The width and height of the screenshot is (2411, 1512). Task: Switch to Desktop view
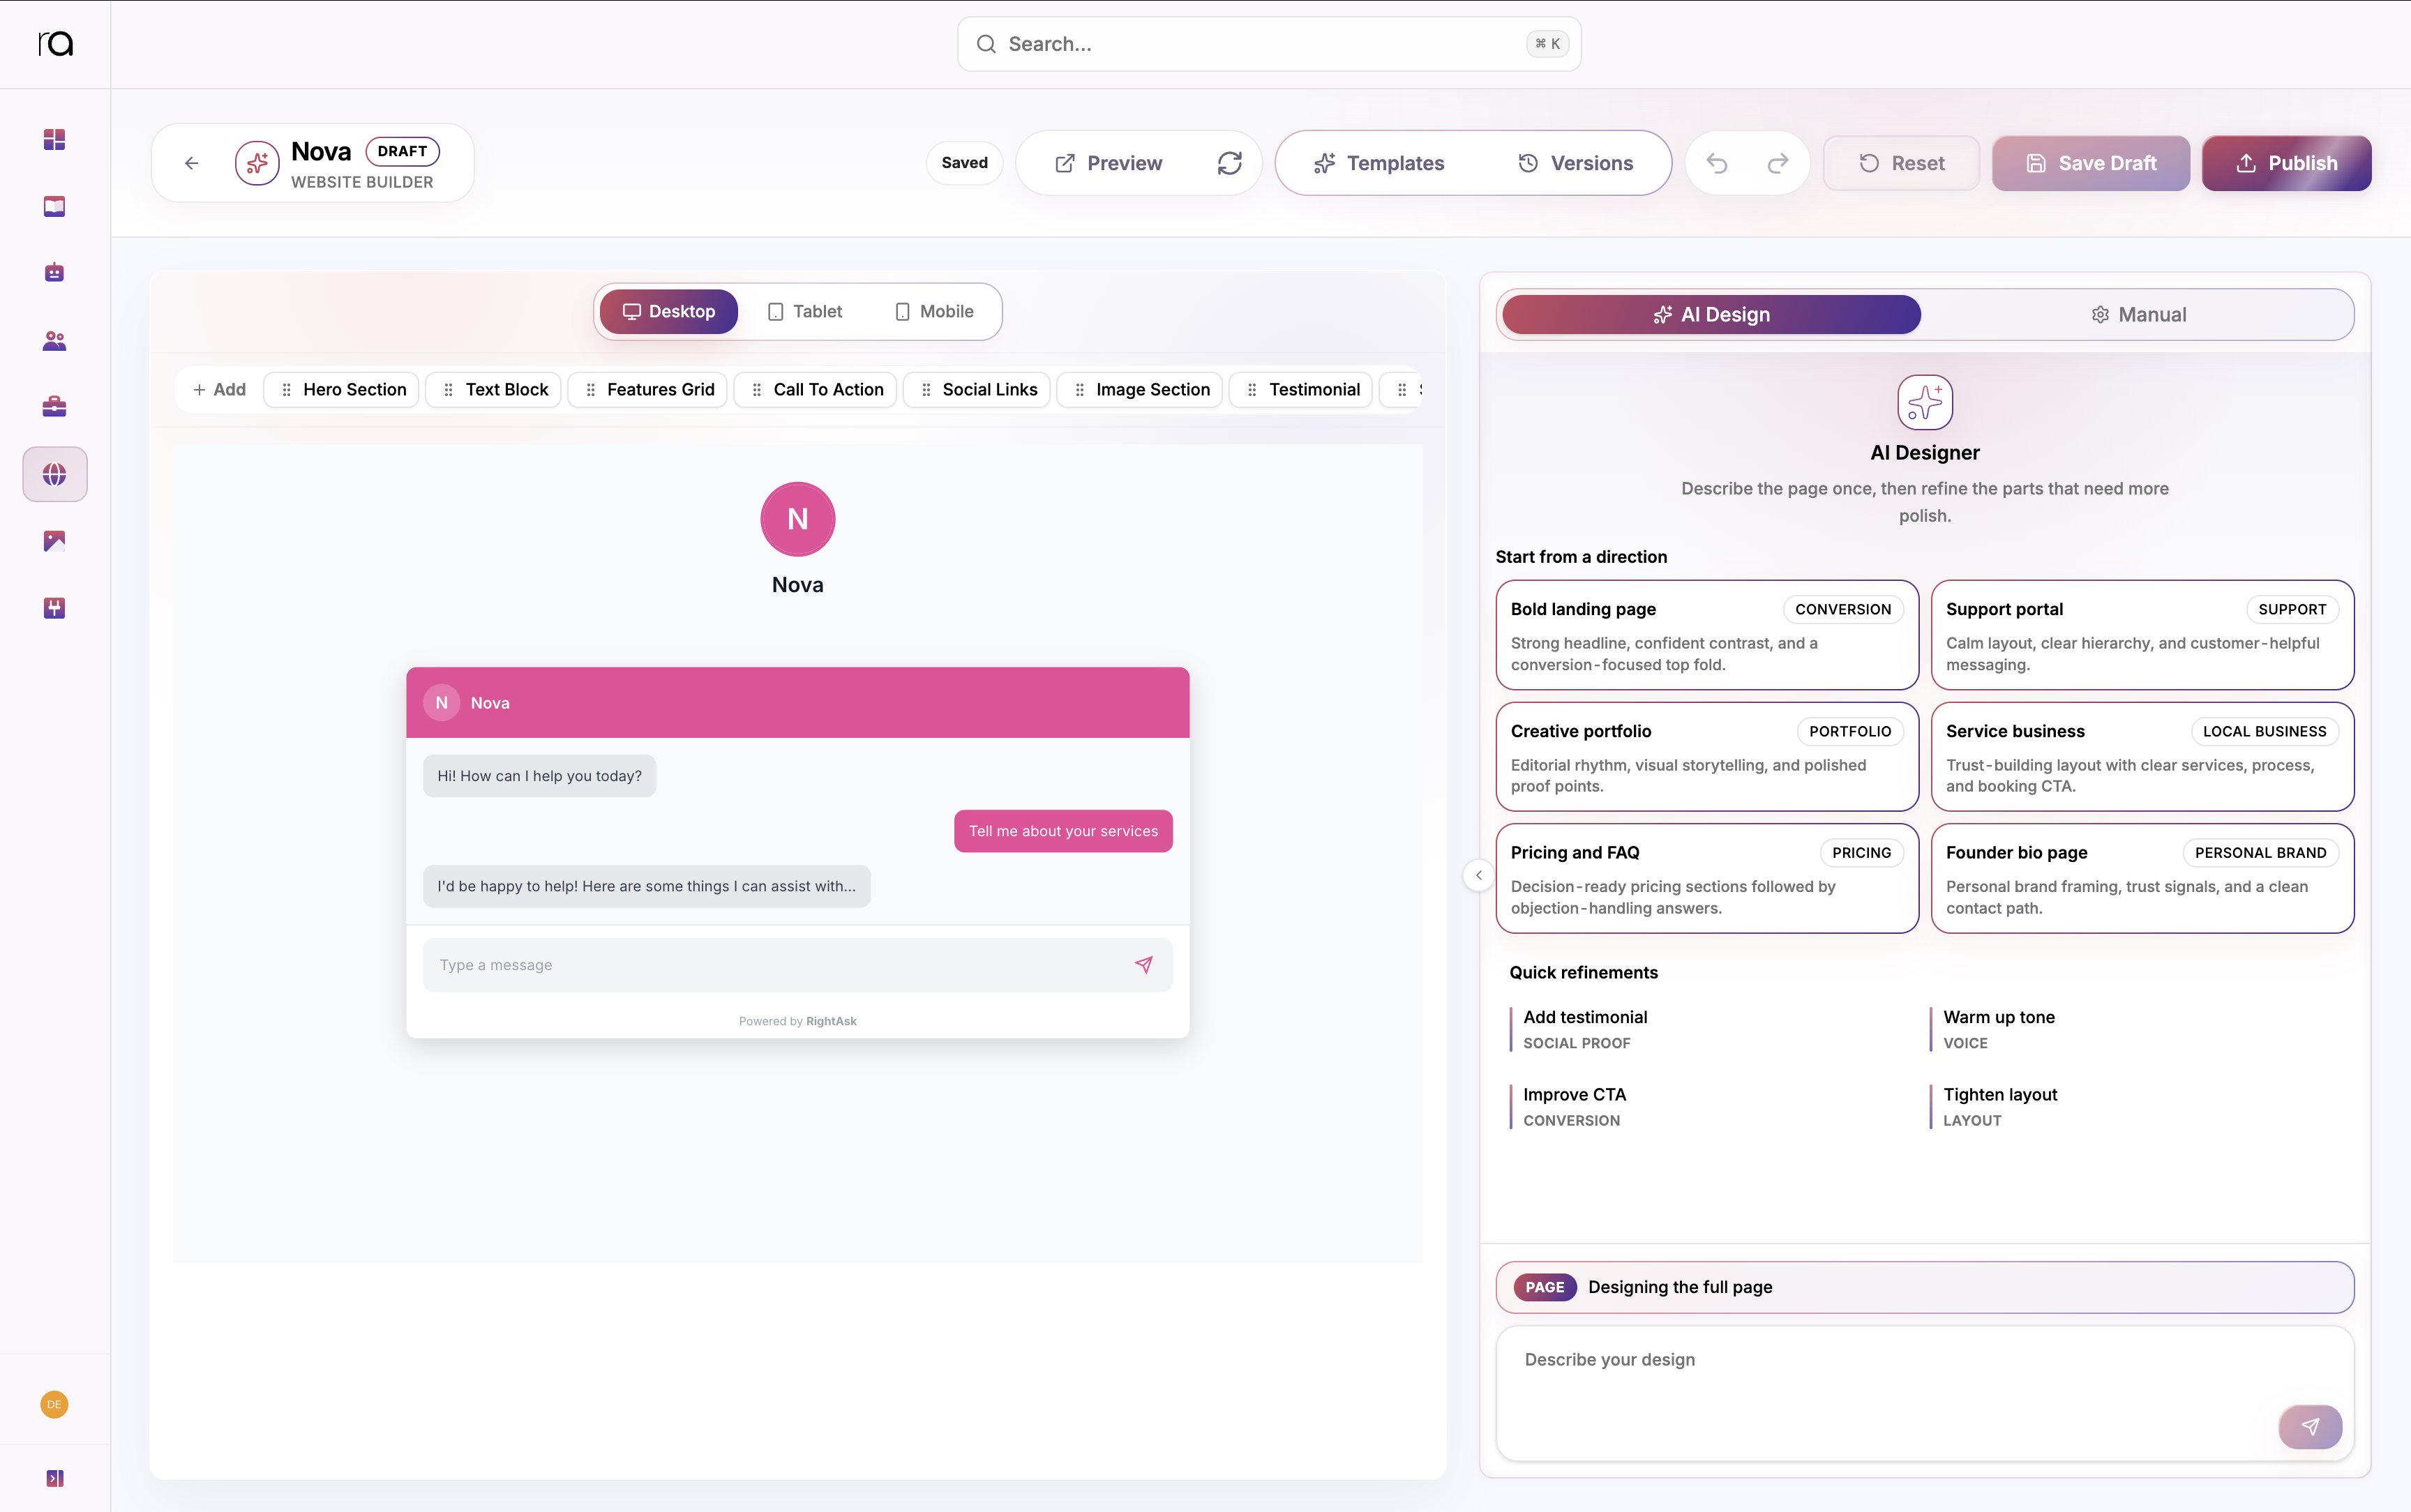(669, 311)
